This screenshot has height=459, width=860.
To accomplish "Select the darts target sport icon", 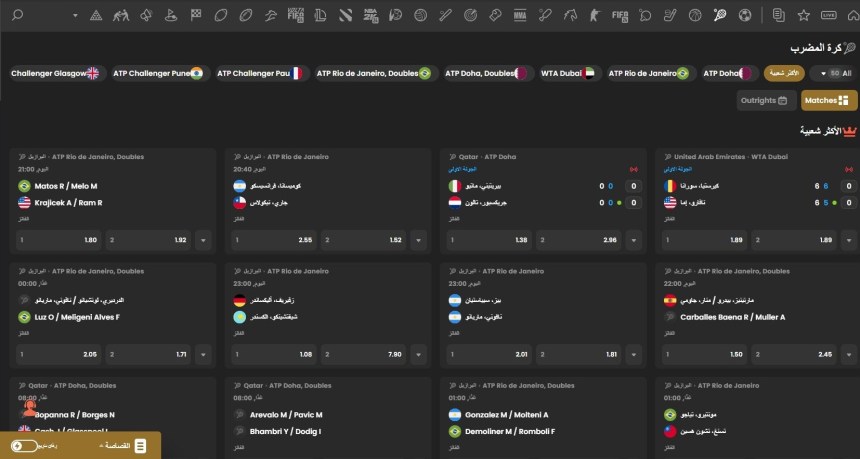I will [470, 15].
